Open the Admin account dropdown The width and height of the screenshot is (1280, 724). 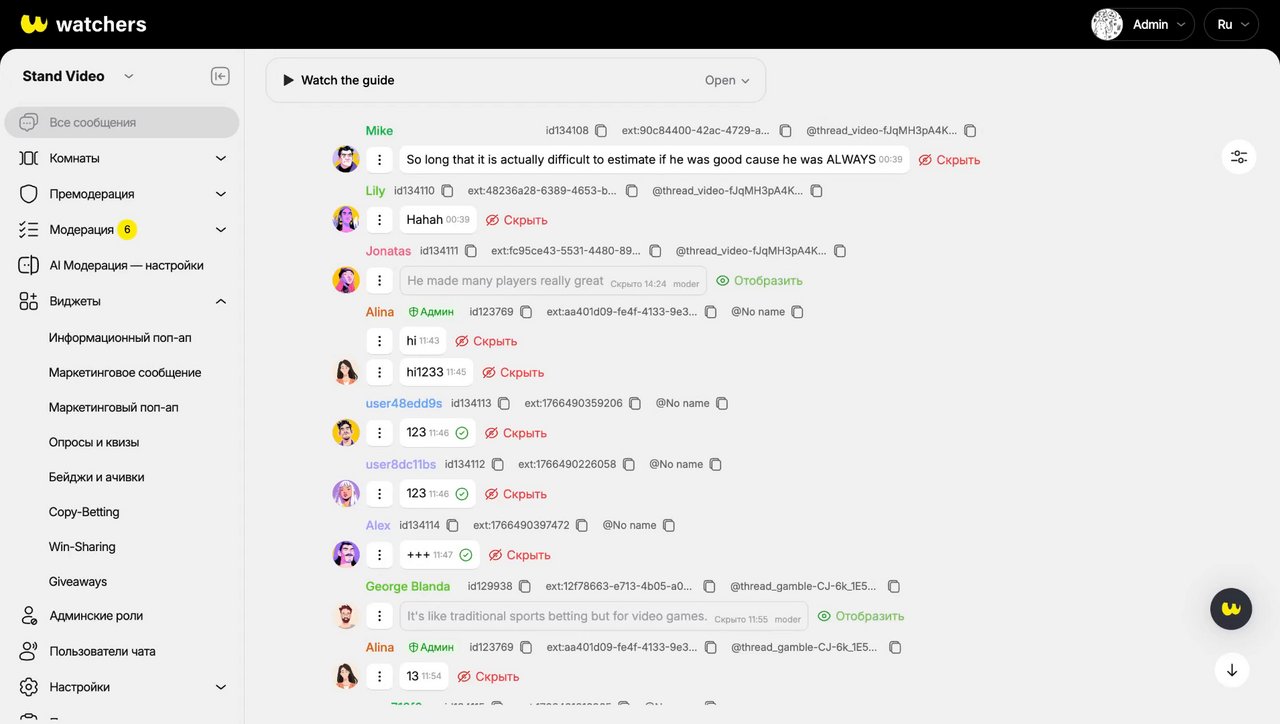click(x=1142, y=25)
